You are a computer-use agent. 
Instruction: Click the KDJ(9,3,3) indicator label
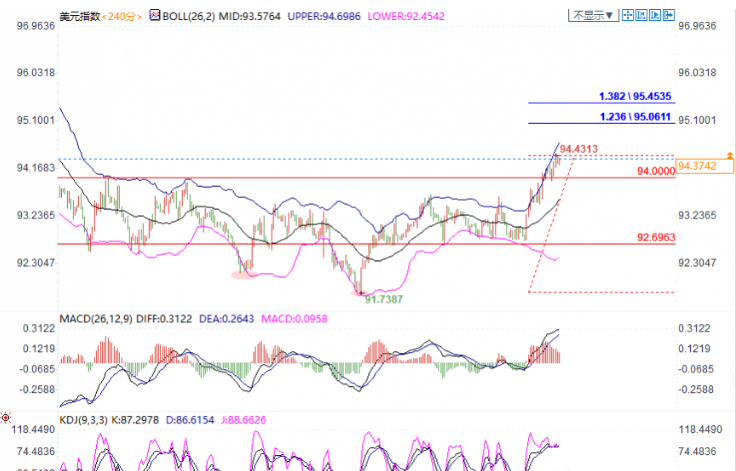pyautogui.click(x=84, y=420)
